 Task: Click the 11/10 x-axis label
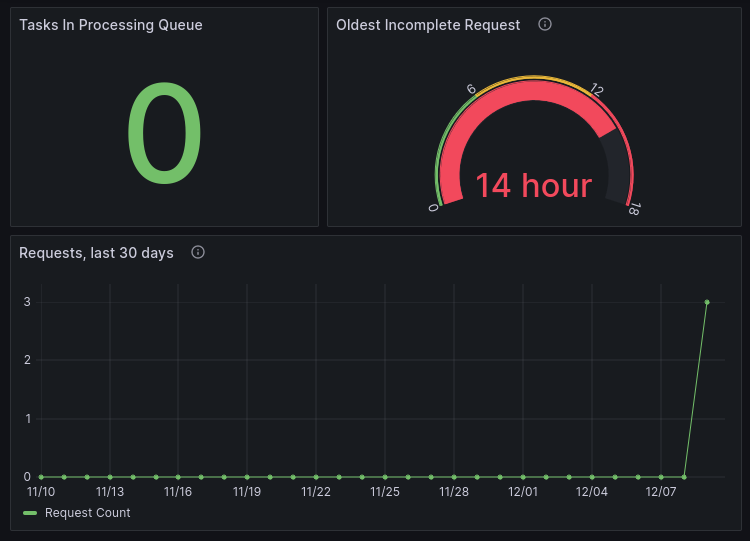(41, 492)
